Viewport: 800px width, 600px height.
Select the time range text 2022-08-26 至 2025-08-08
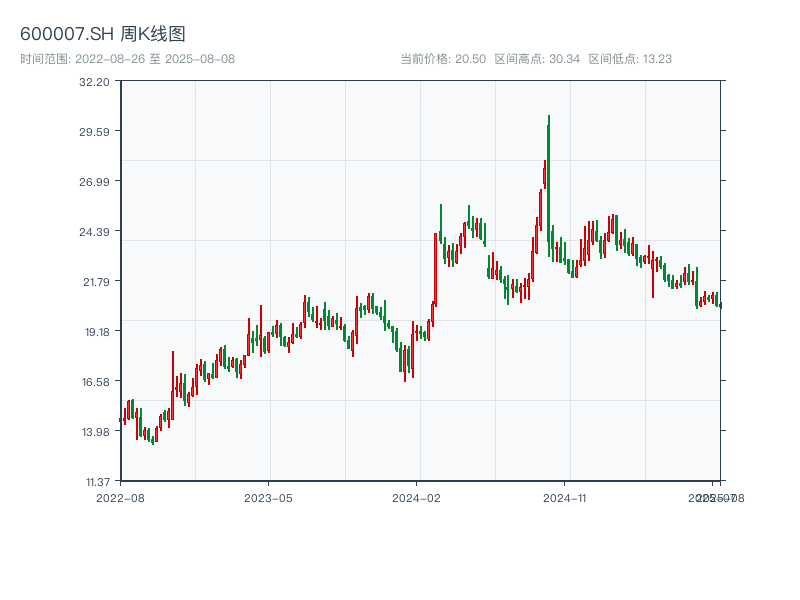click(x=155, y=59)
